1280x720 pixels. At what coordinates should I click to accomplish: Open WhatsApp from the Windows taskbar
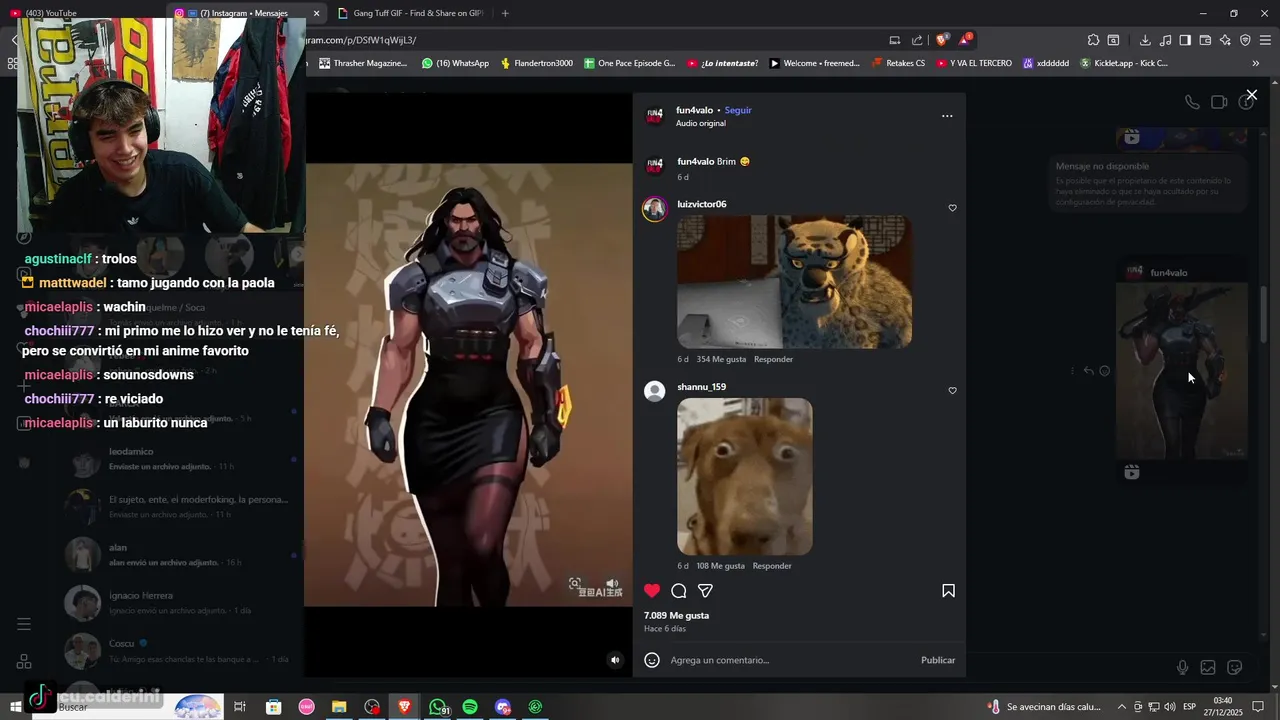click(438, 707)
